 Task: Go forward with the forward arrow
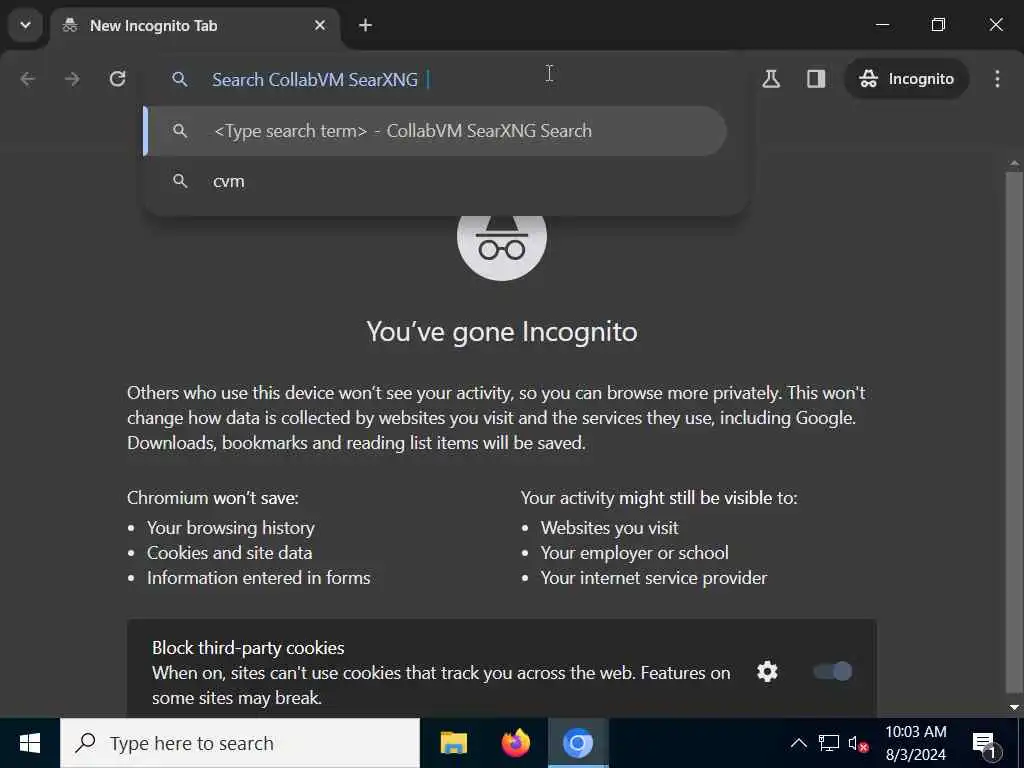click(x=72, y=79)
